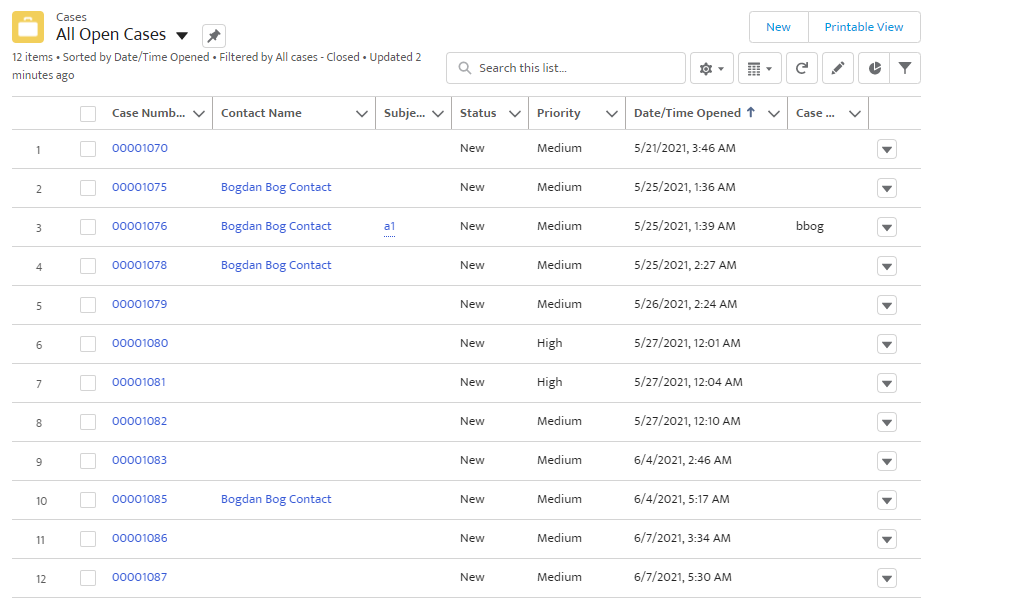Expand the All Open Cases view dropdown

[x=182, y=36]
